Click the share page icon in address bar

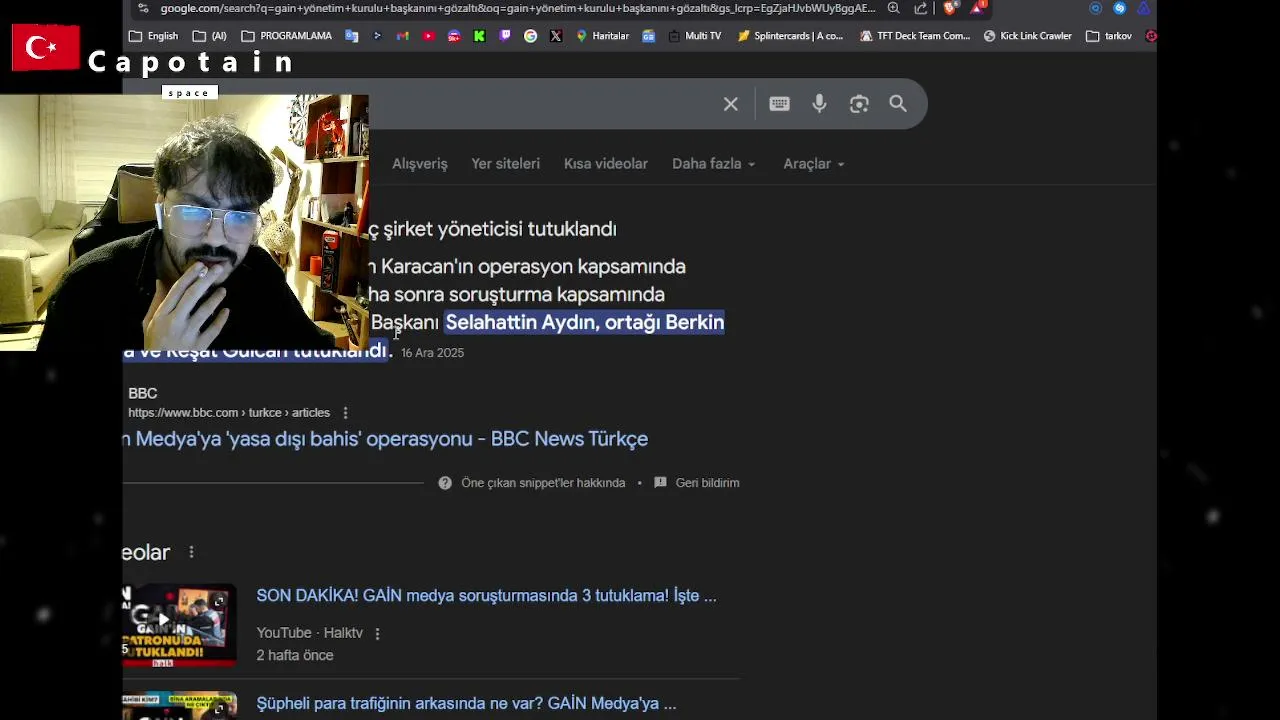coord(921,8)
